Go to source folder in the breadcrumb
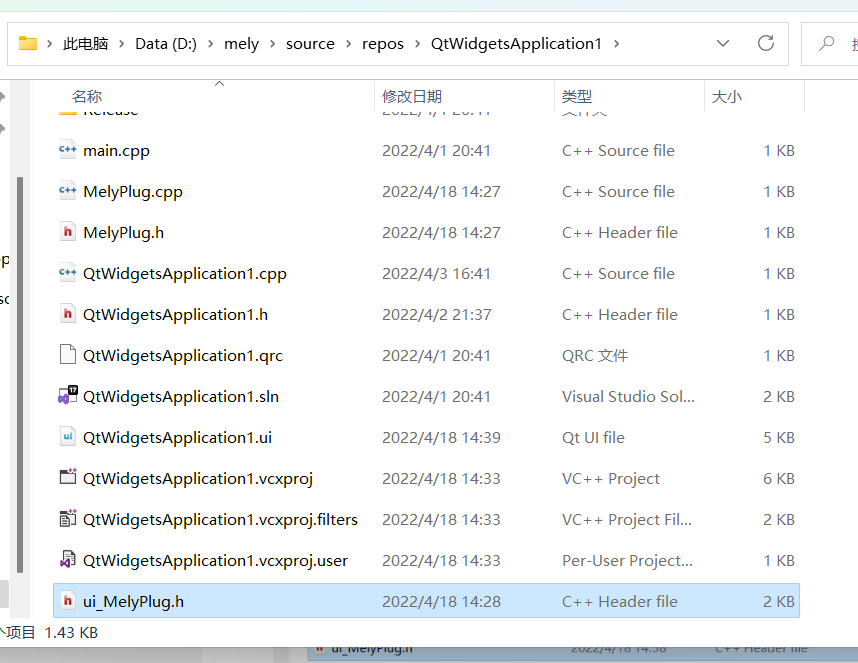The image size is (858, 663). point(310,44)
